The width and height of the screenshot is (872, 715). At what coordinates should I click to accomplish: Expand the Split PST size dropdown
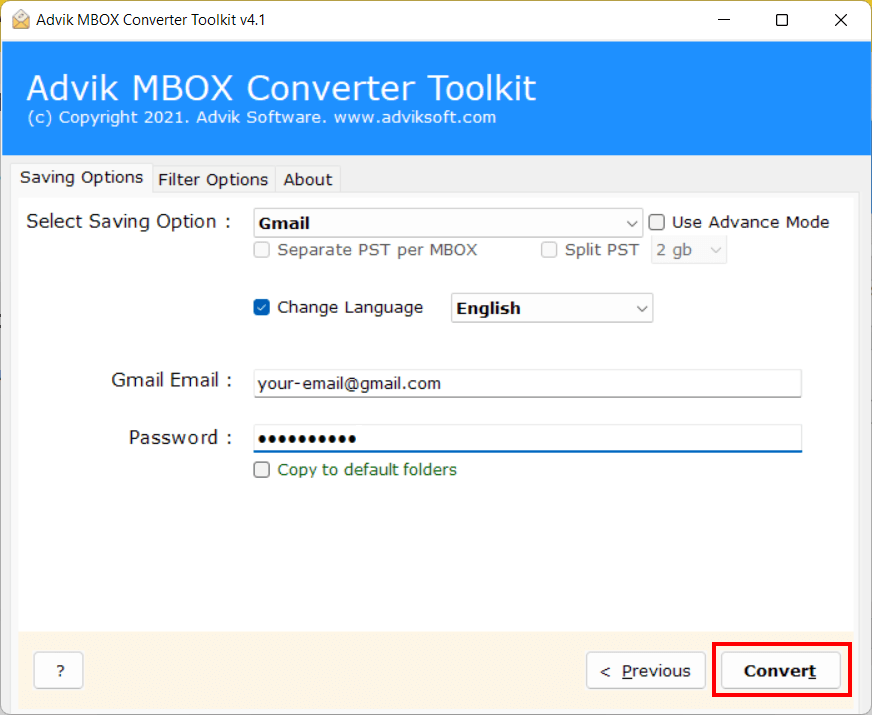[712, 250]
